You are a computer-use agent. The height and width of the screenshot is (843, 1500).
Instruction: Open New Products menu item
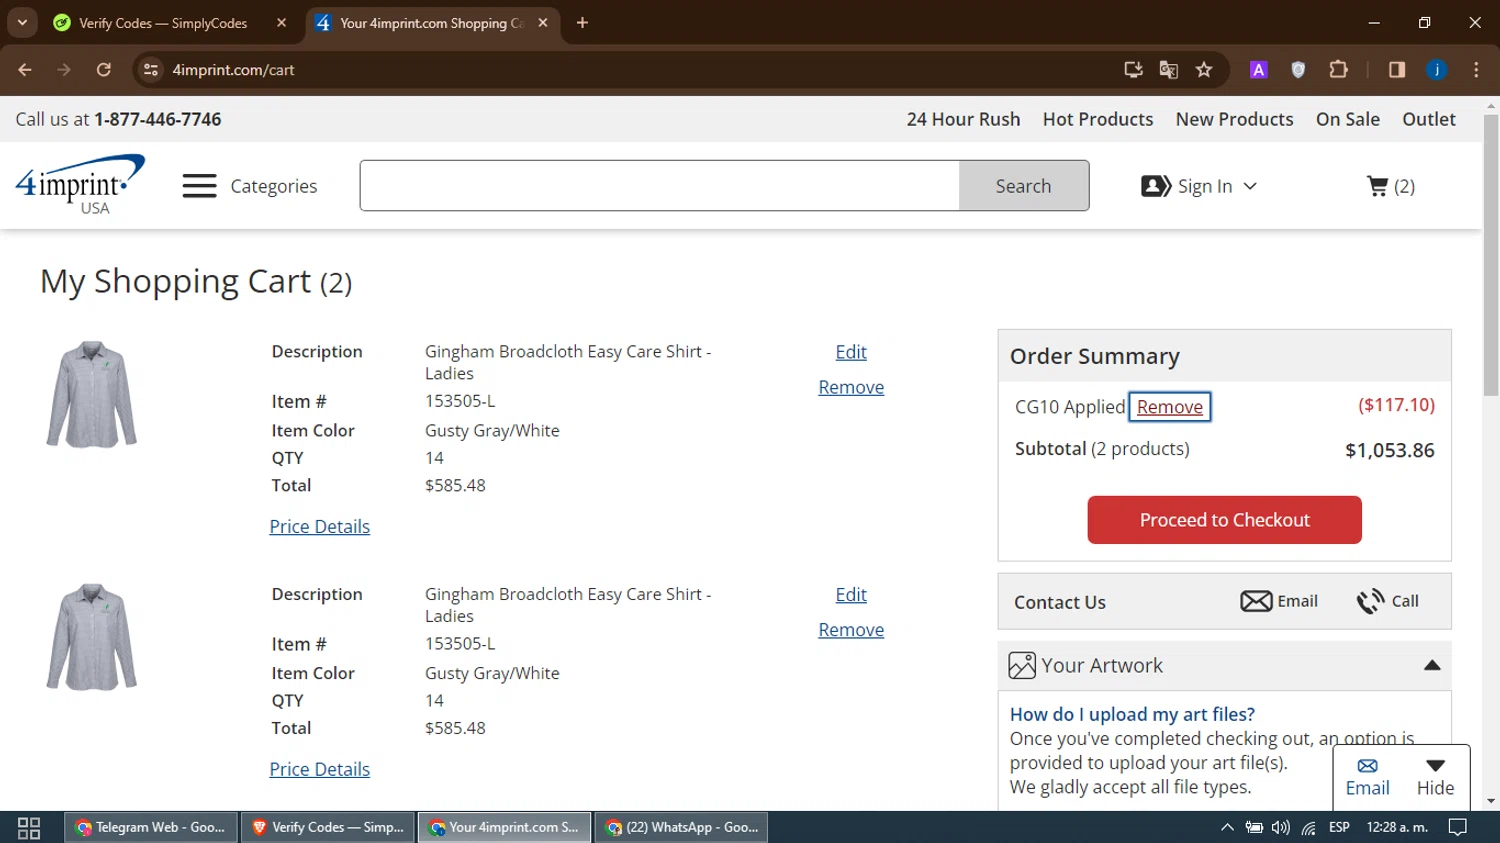1234,119
